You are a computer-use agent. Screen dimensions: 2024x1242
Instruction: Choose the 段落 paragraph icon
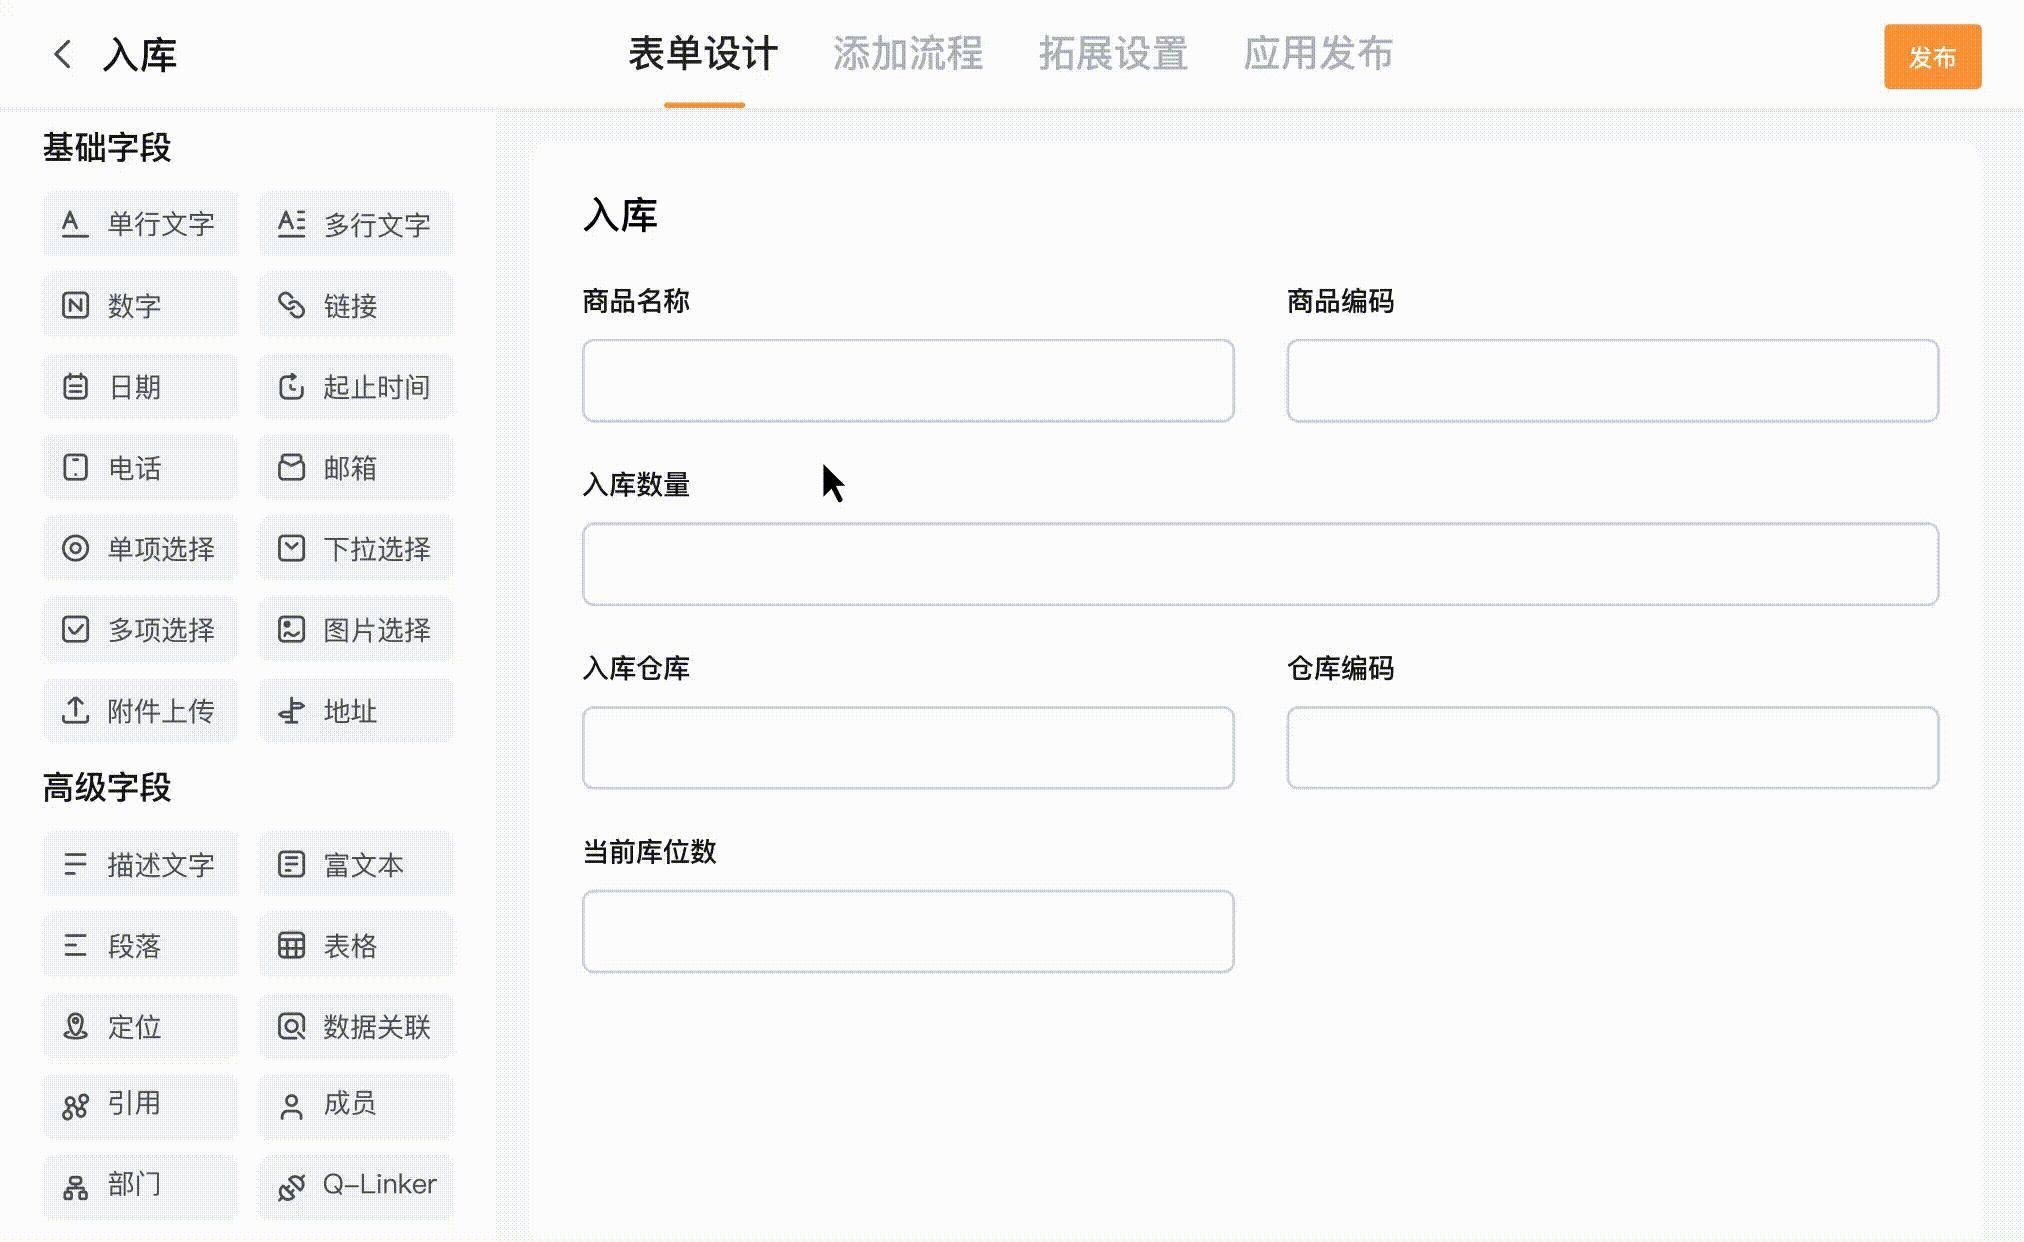point(75,945)
